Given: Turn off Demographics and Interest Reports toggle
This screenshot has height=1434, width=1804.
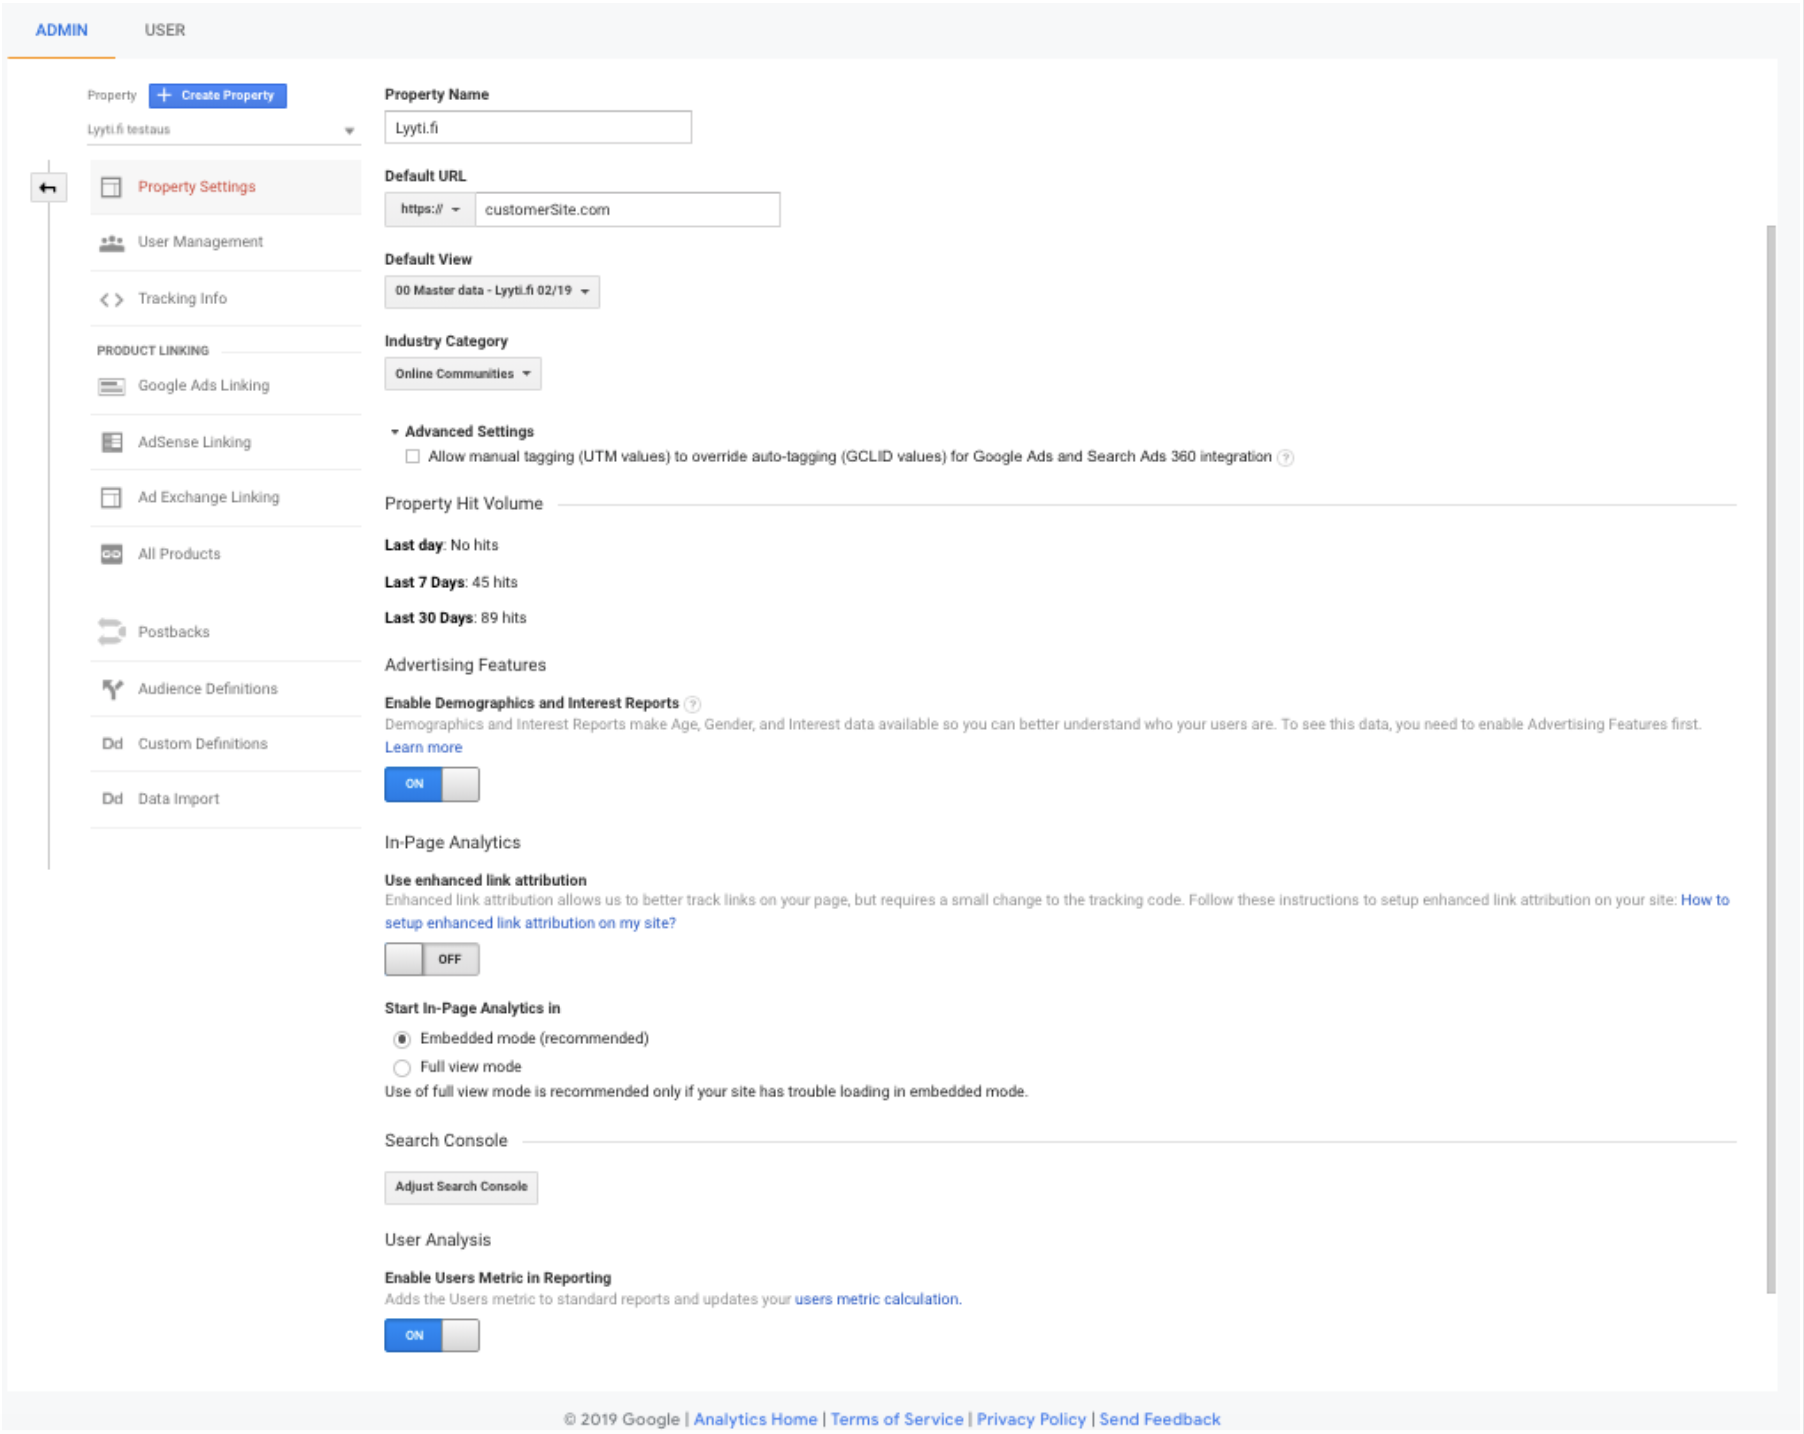Looking at the screenshot, I should pos(431,784).
